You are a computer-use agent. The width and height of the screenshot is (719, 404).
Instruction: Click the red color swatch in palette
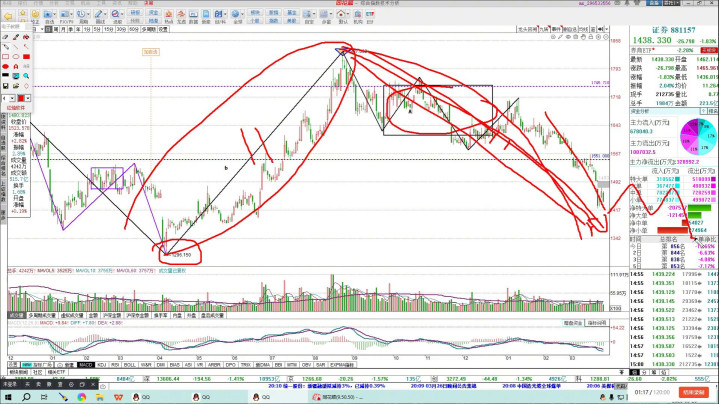pos(20,97)
